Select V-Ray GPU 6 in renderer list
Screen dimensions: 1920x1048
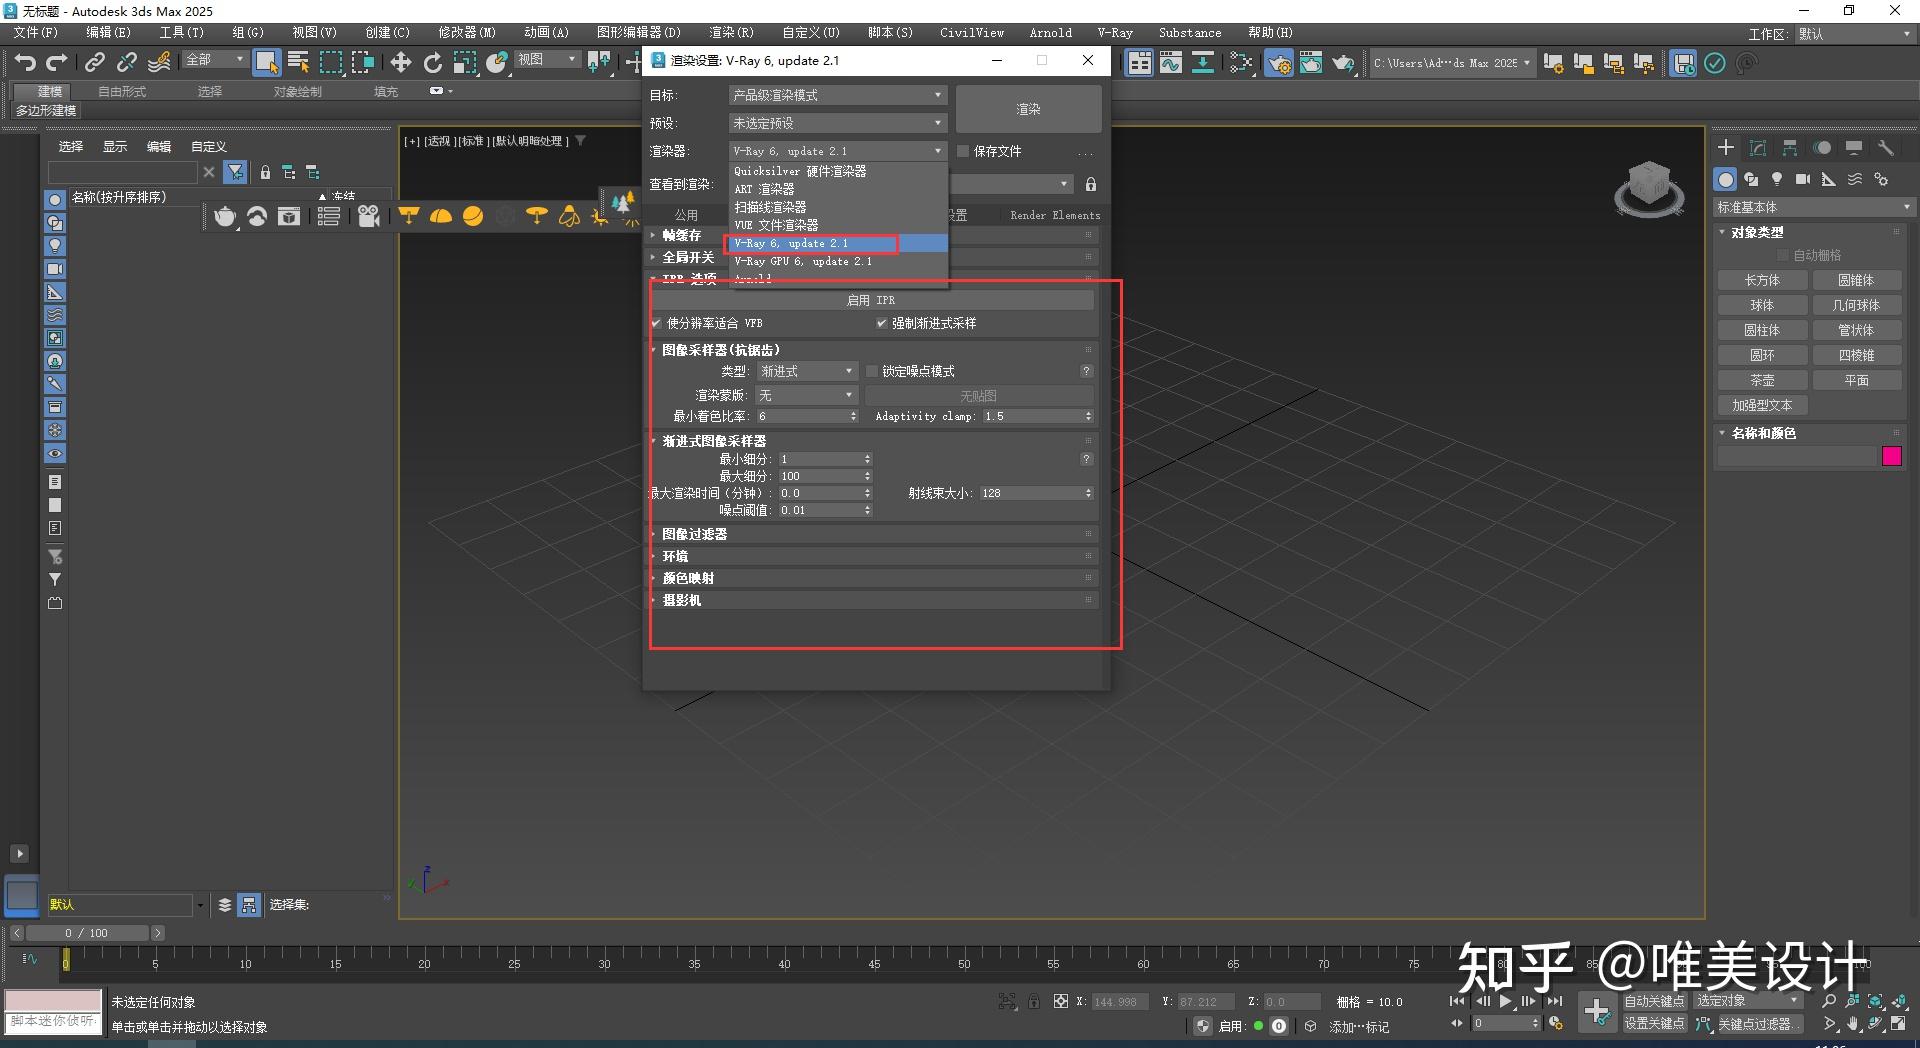[802, 261]
